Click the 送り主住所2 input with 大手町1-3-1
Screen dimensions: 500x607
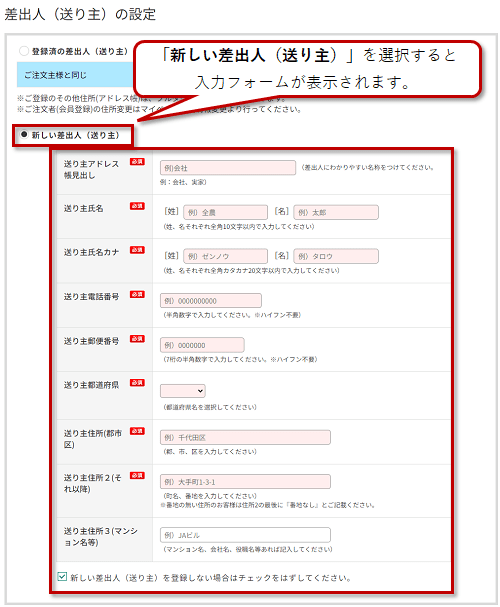245,482
